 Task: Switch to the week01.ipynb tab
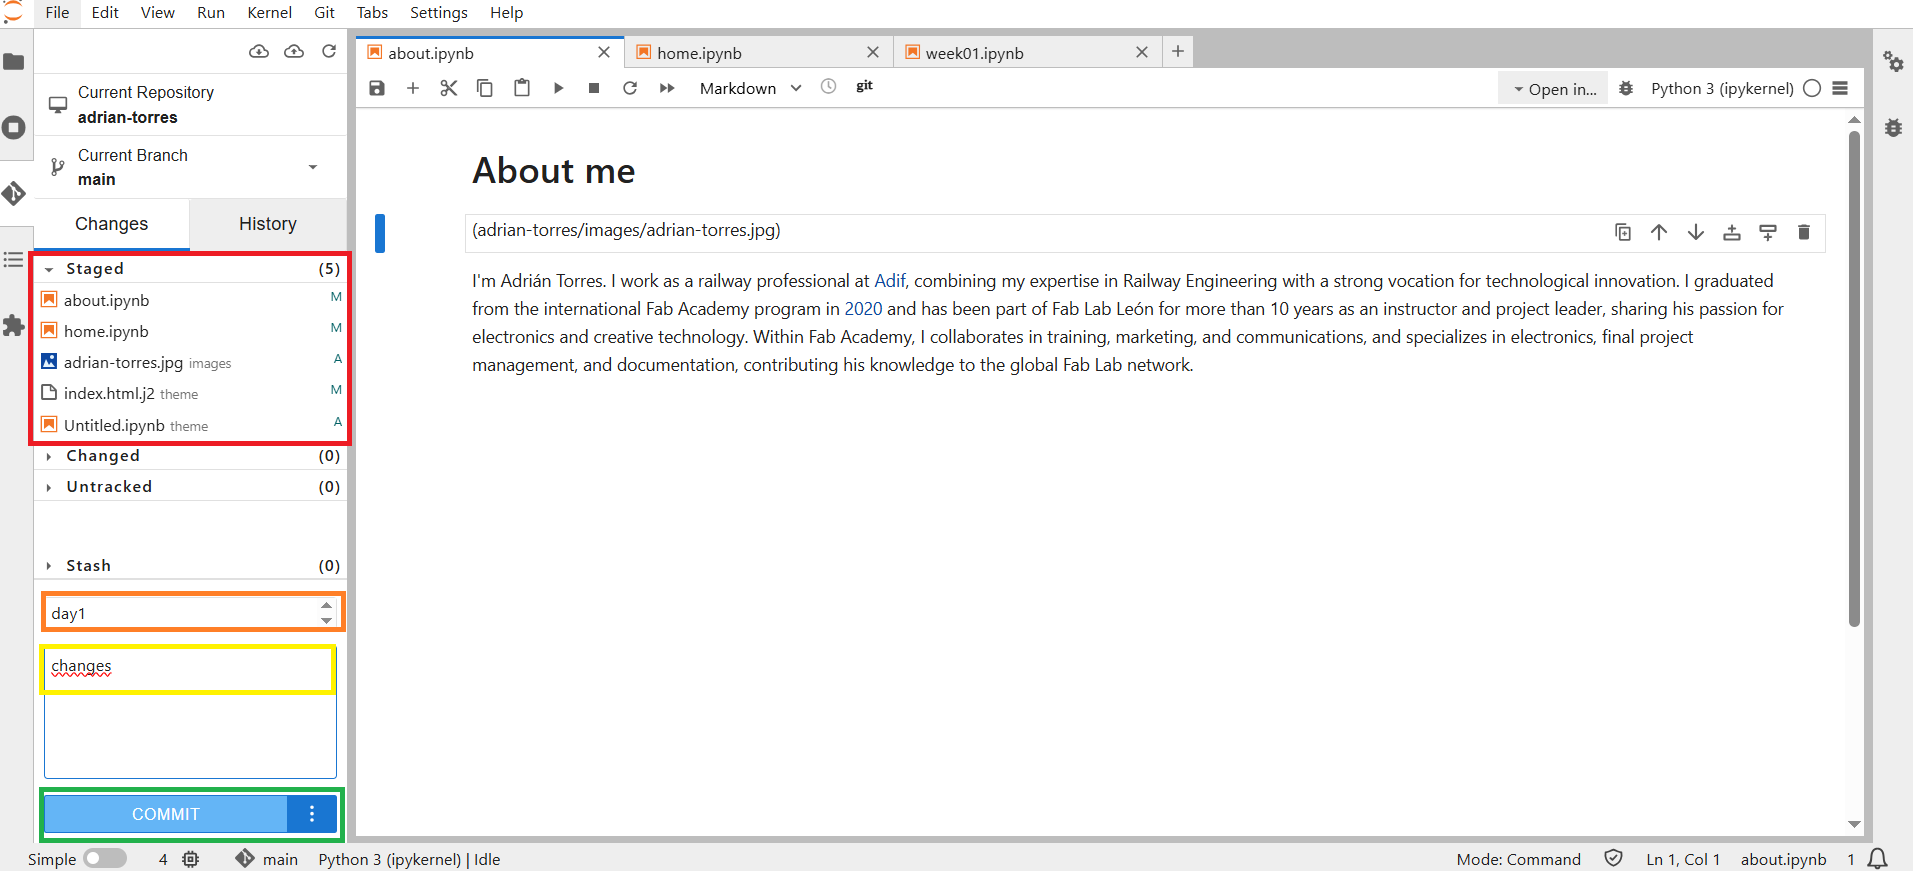[974, 53]
